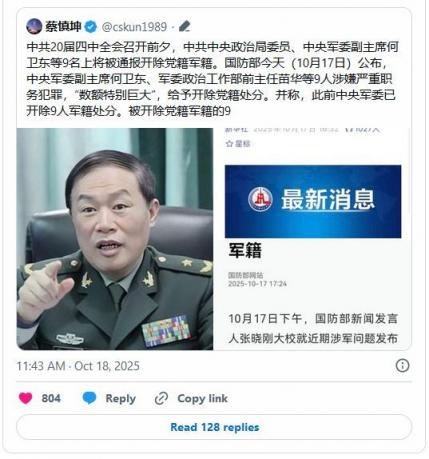Click the tweet body text

tap(212, 79)
